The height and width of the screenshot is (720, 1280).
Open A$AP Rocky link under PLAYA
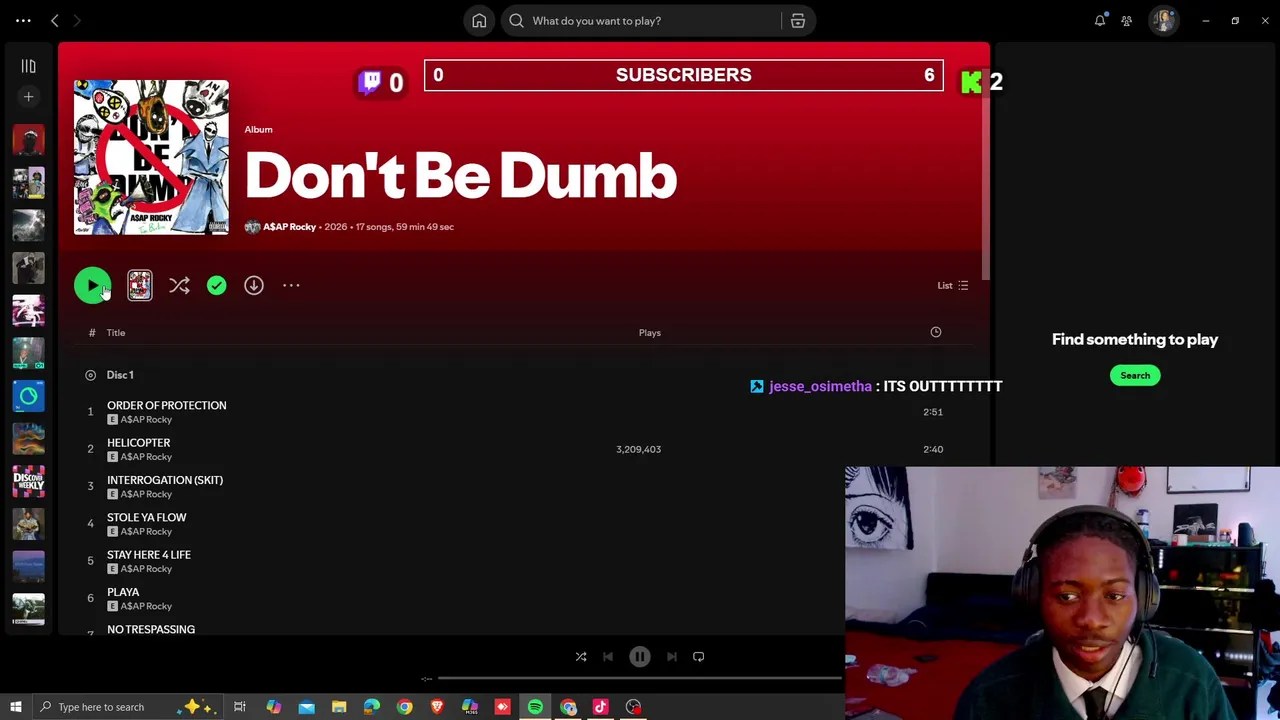(x=146, y=606)
